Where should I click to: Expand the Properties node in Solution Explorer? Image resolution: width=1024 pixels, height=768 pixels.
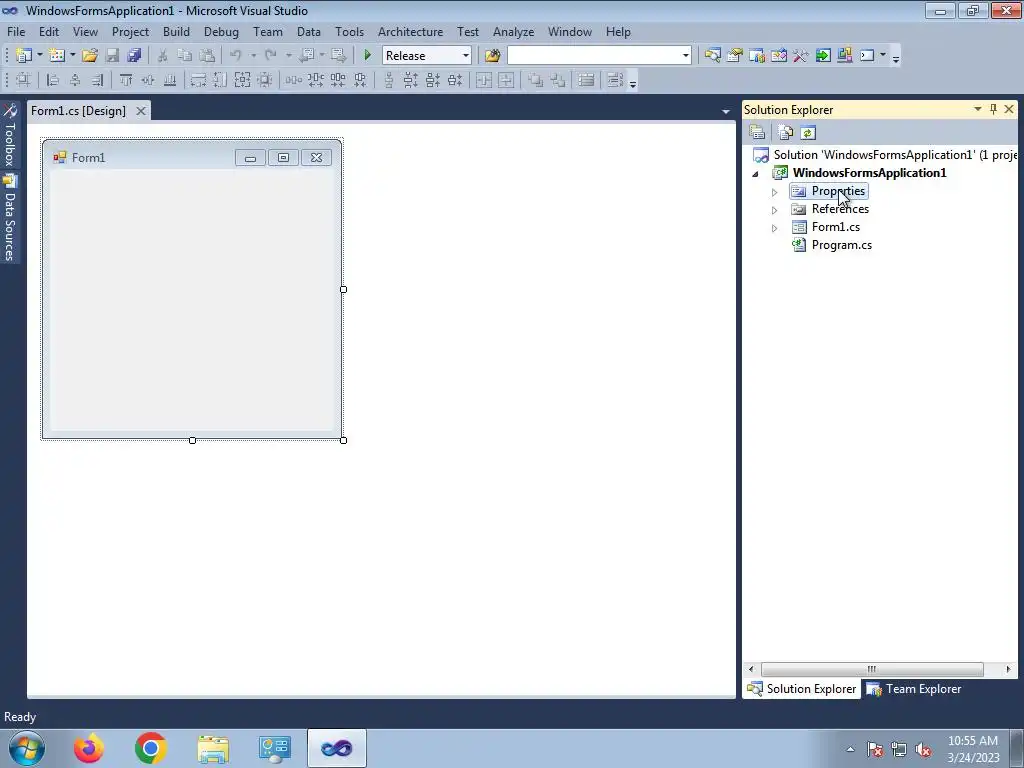click(x=775, y=192)
